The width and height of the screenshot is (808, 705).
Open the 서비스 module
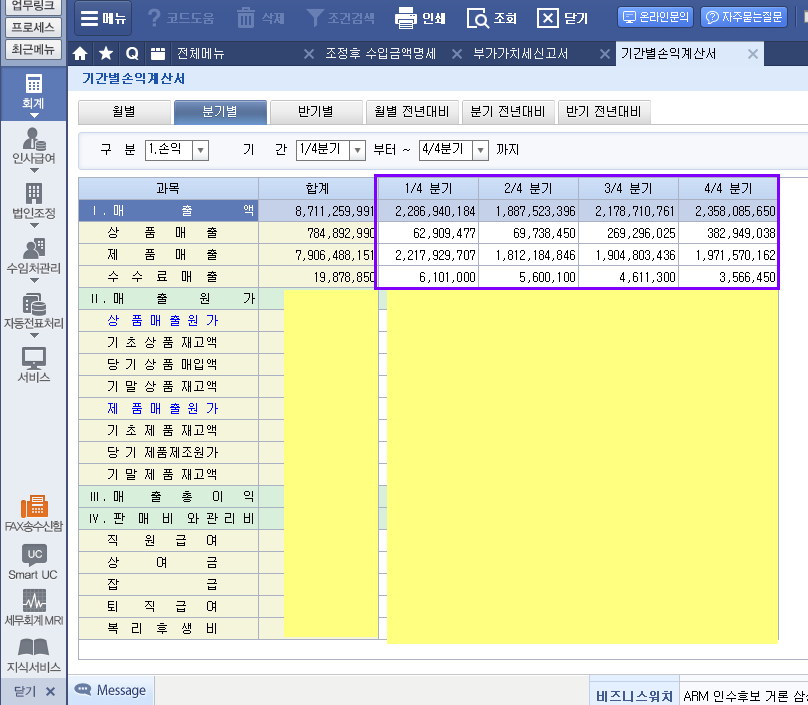[33, 365]
